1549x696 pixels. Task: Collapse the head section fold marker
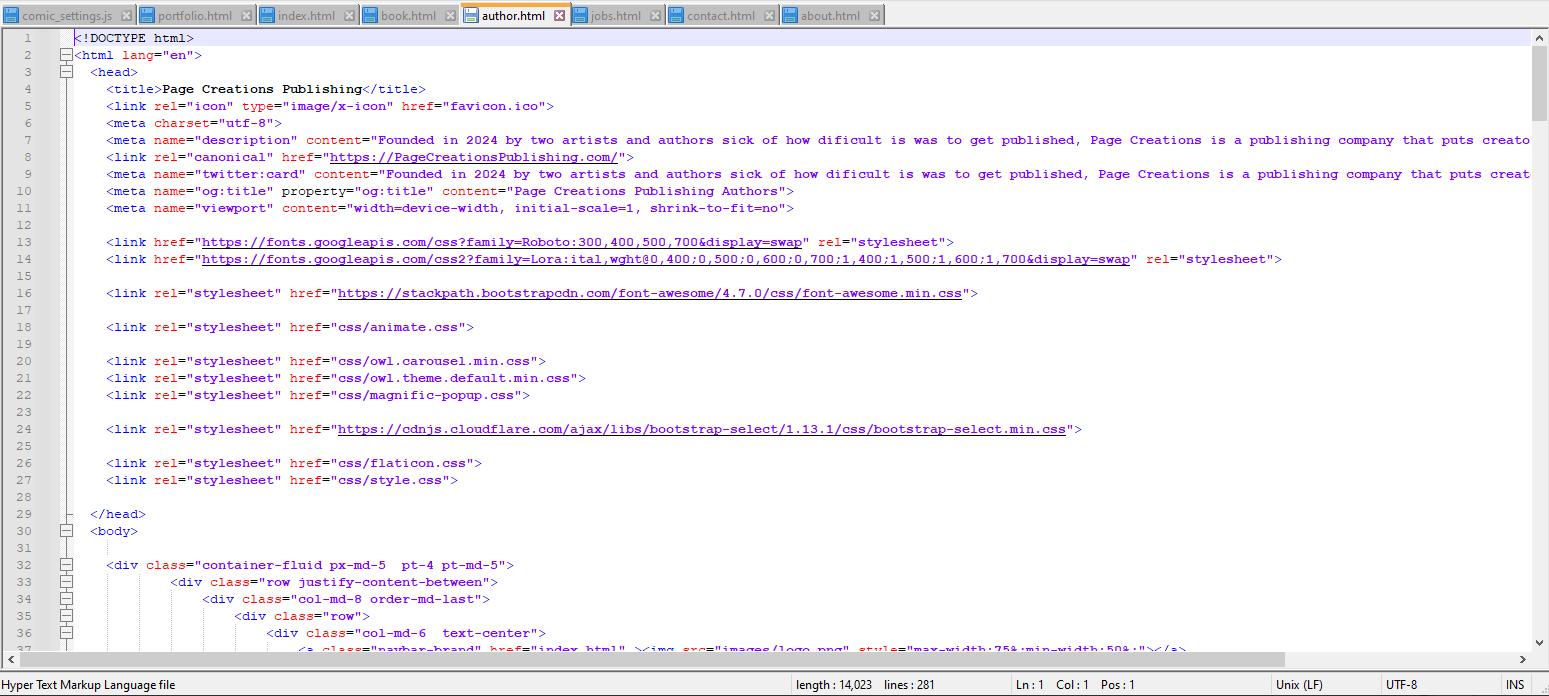[x=66, y=72]
